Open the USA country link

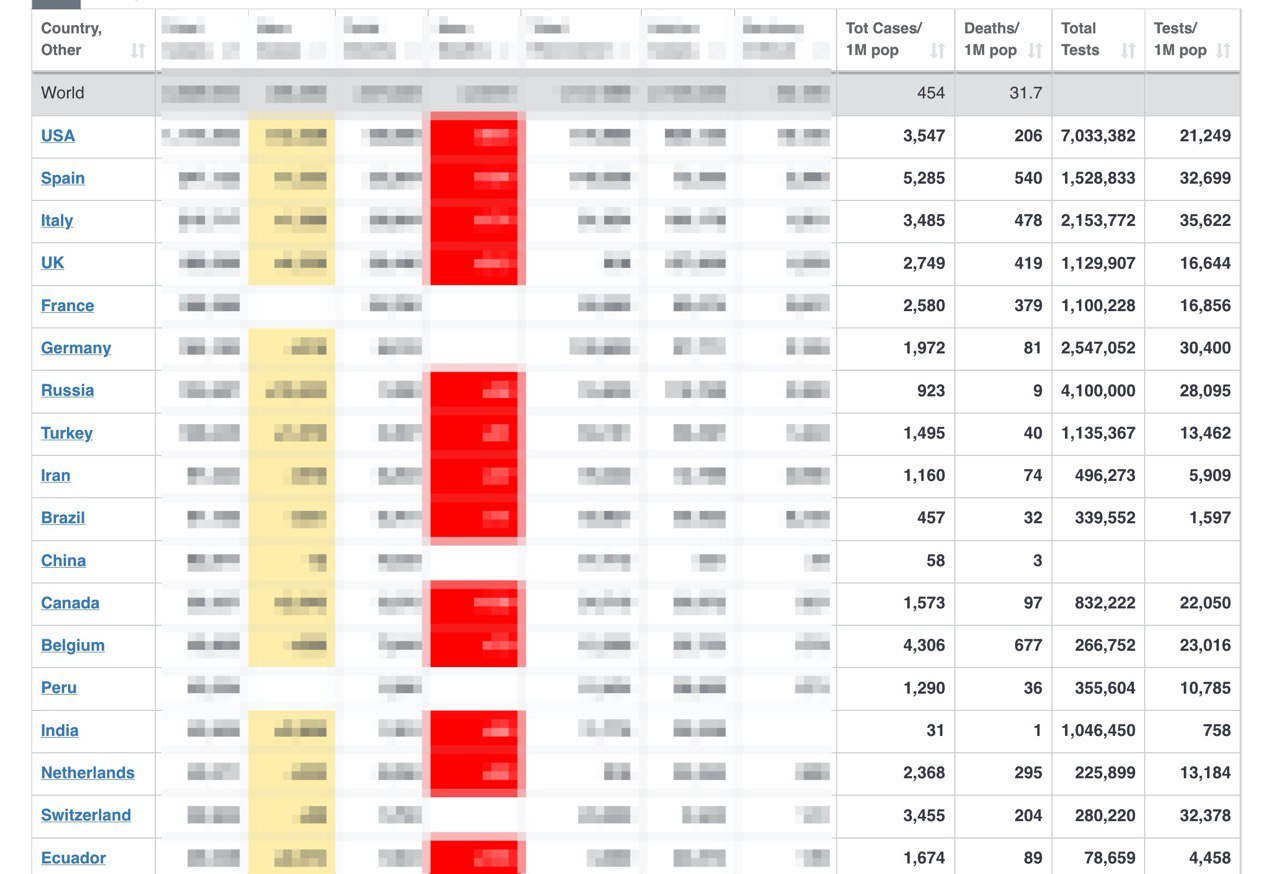(x=58, y=136)
